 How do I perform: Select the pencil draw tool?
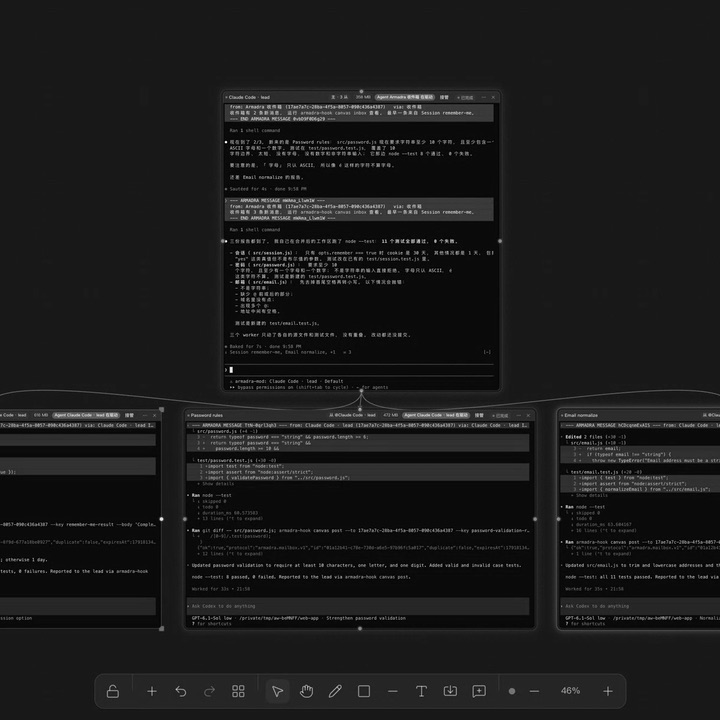click(x=335, y=691)
